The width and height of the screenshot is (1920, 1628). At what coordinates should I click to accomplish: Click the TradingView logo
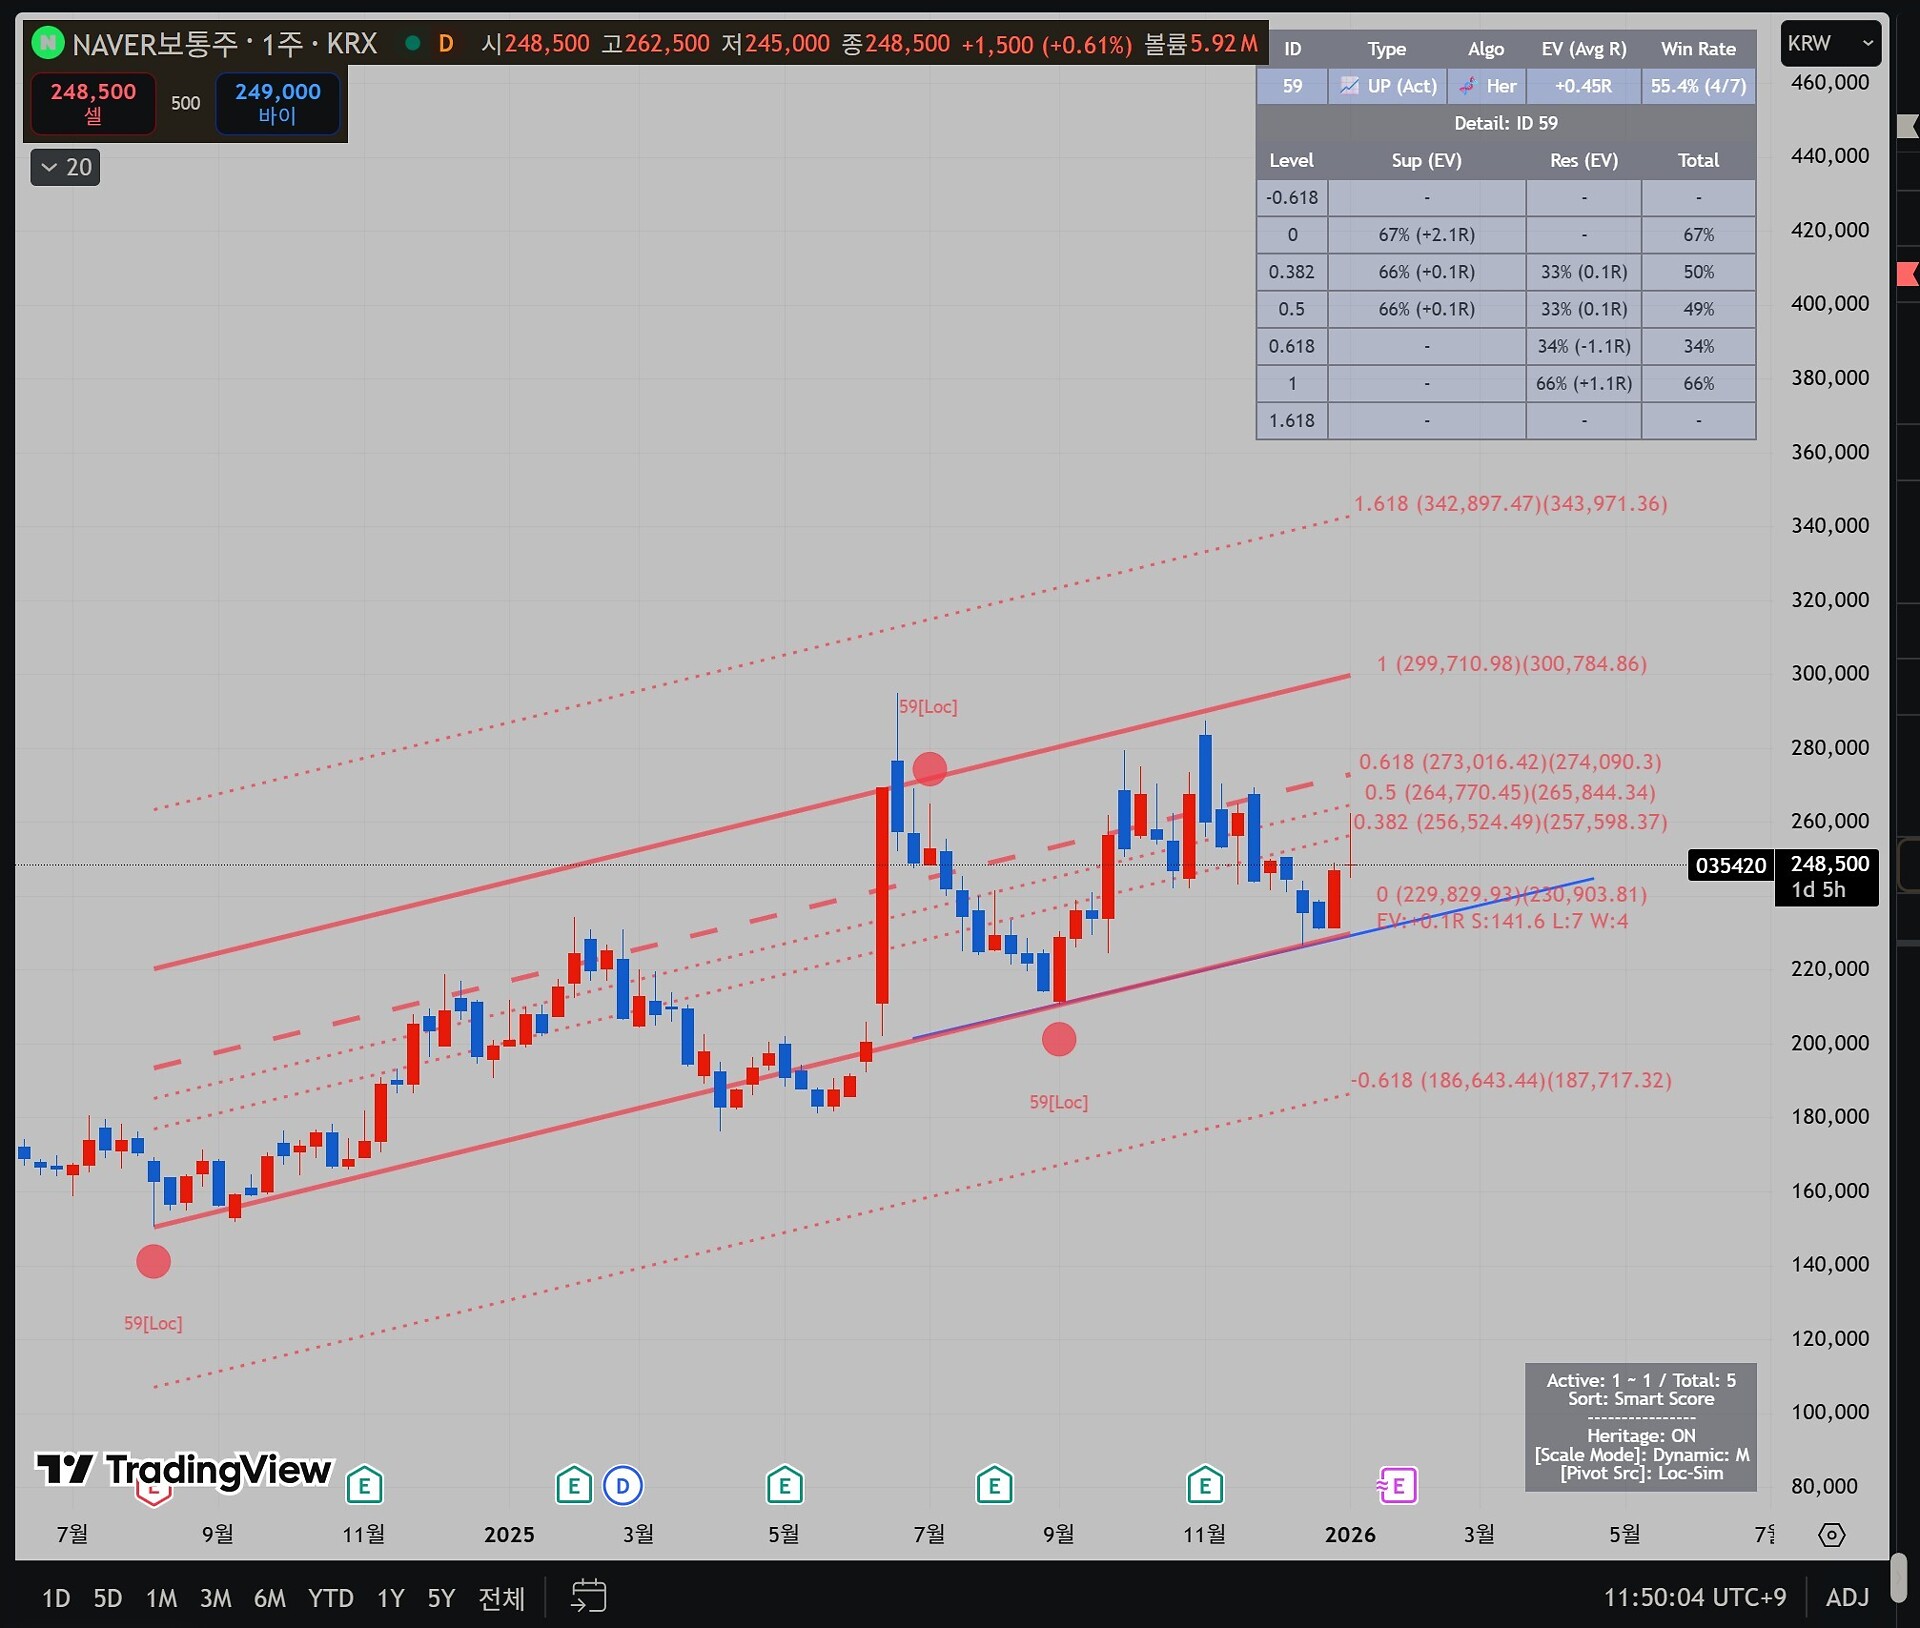click(184, 1470)
